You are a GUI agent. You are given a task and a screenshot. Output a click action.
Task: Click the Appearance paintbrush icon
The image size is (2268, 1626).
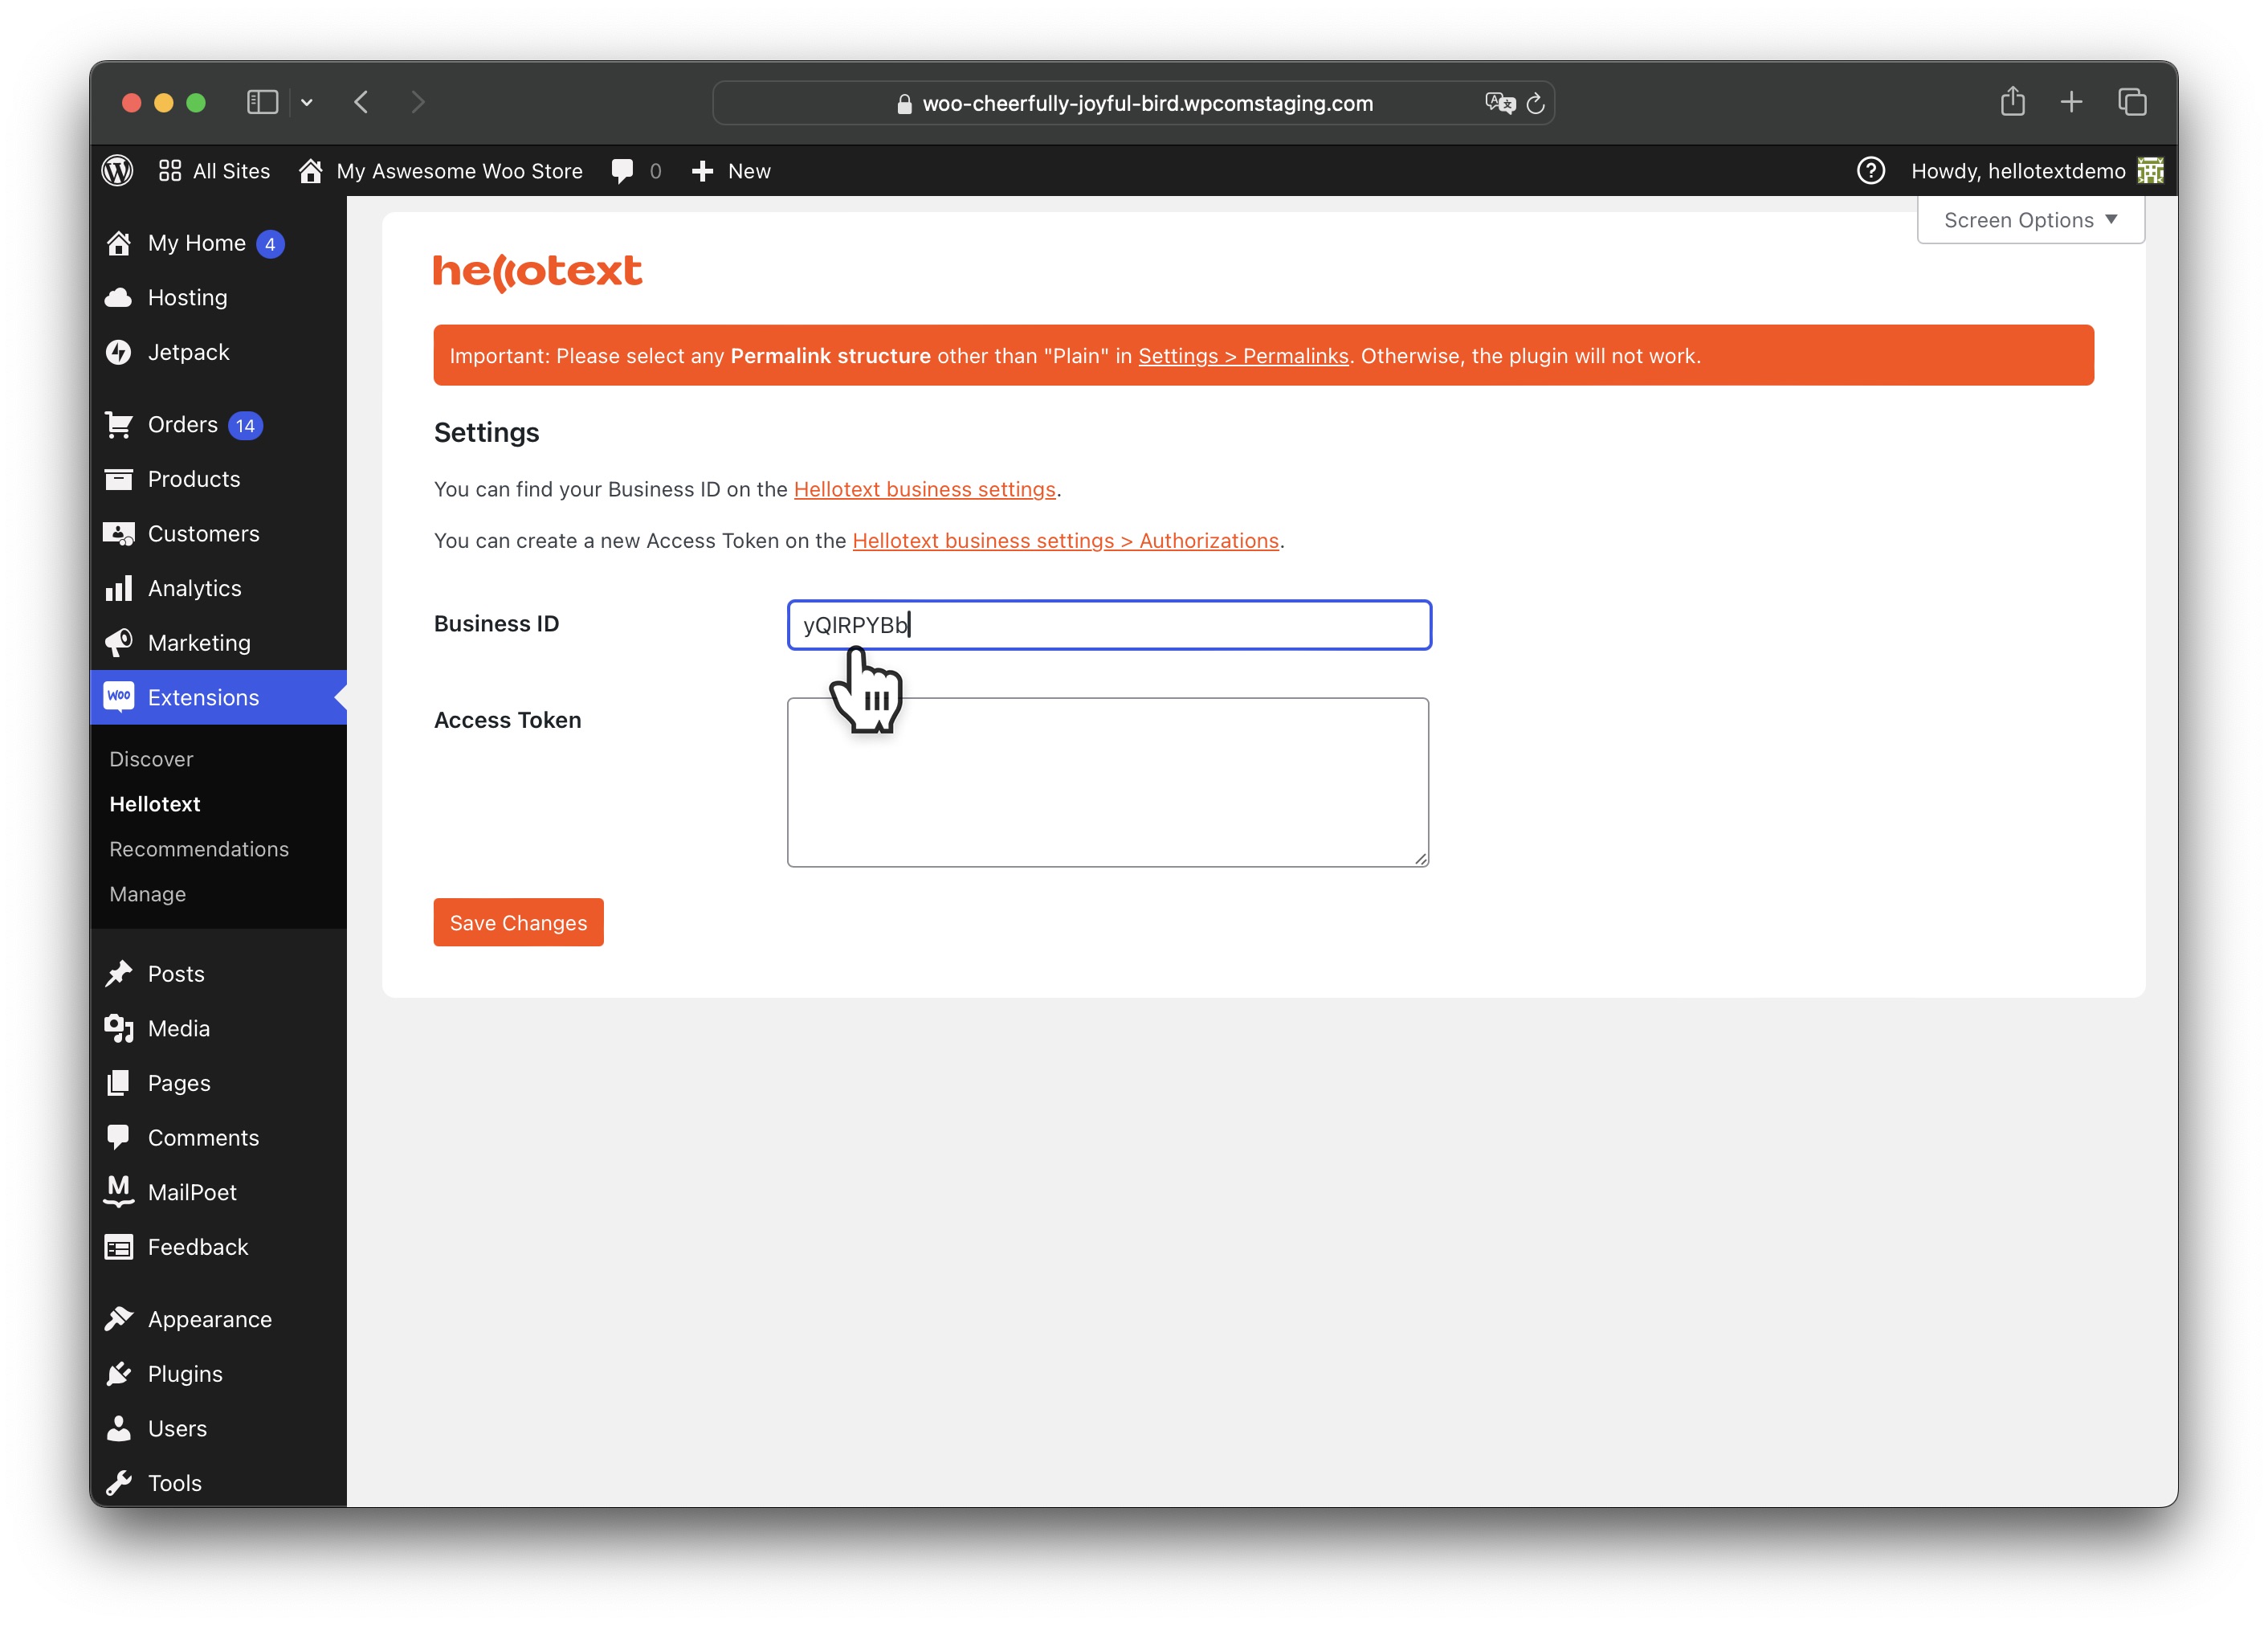click(119, 1319)
